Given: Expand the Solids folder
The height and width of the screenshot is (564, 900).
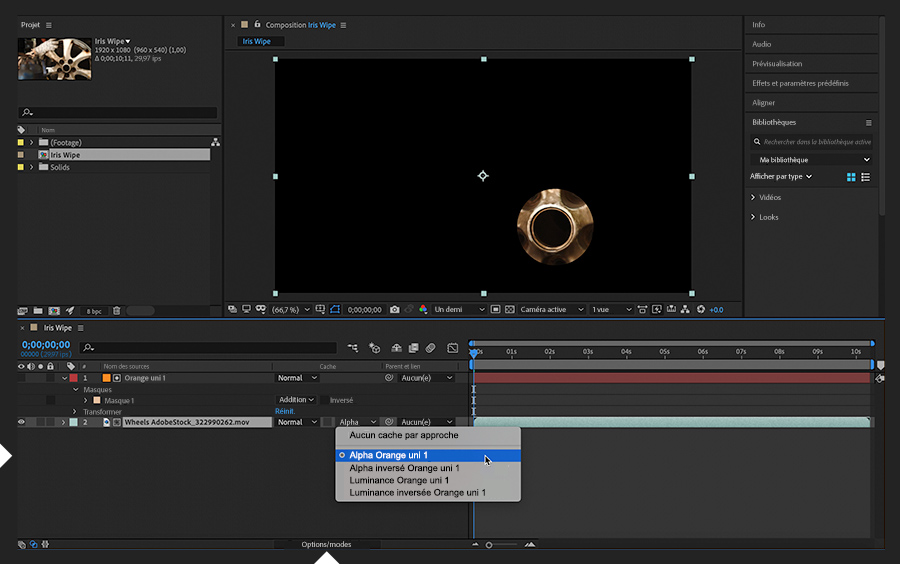Looking at the screenshot, I should [x=32, y=167].
